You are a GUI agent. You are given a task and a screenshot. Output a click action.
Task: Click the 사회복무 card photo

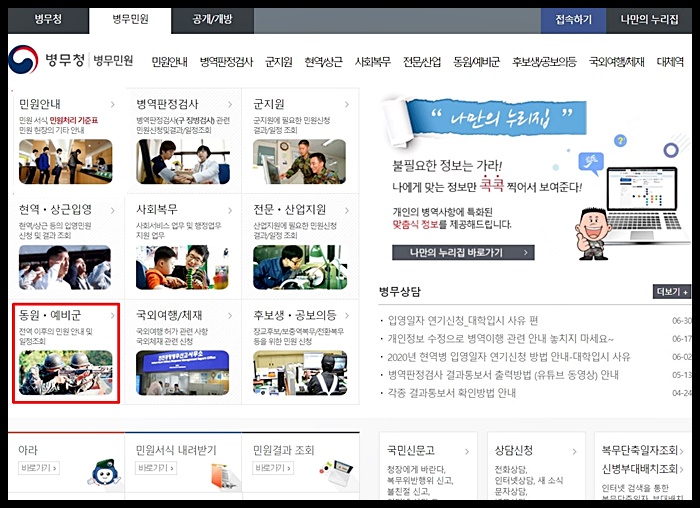183,267
